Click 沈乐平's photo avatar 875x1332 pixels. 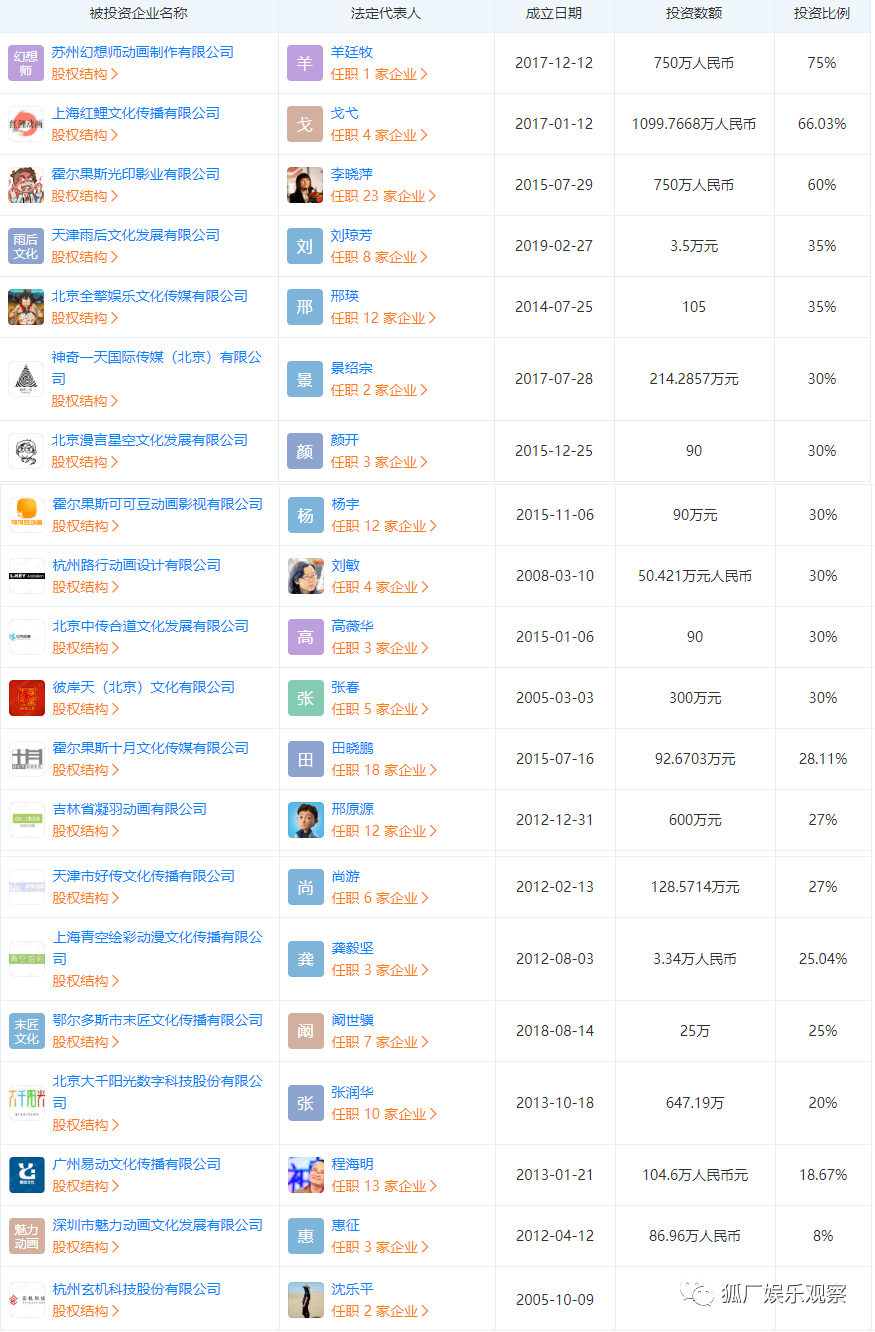point(306,1300)
